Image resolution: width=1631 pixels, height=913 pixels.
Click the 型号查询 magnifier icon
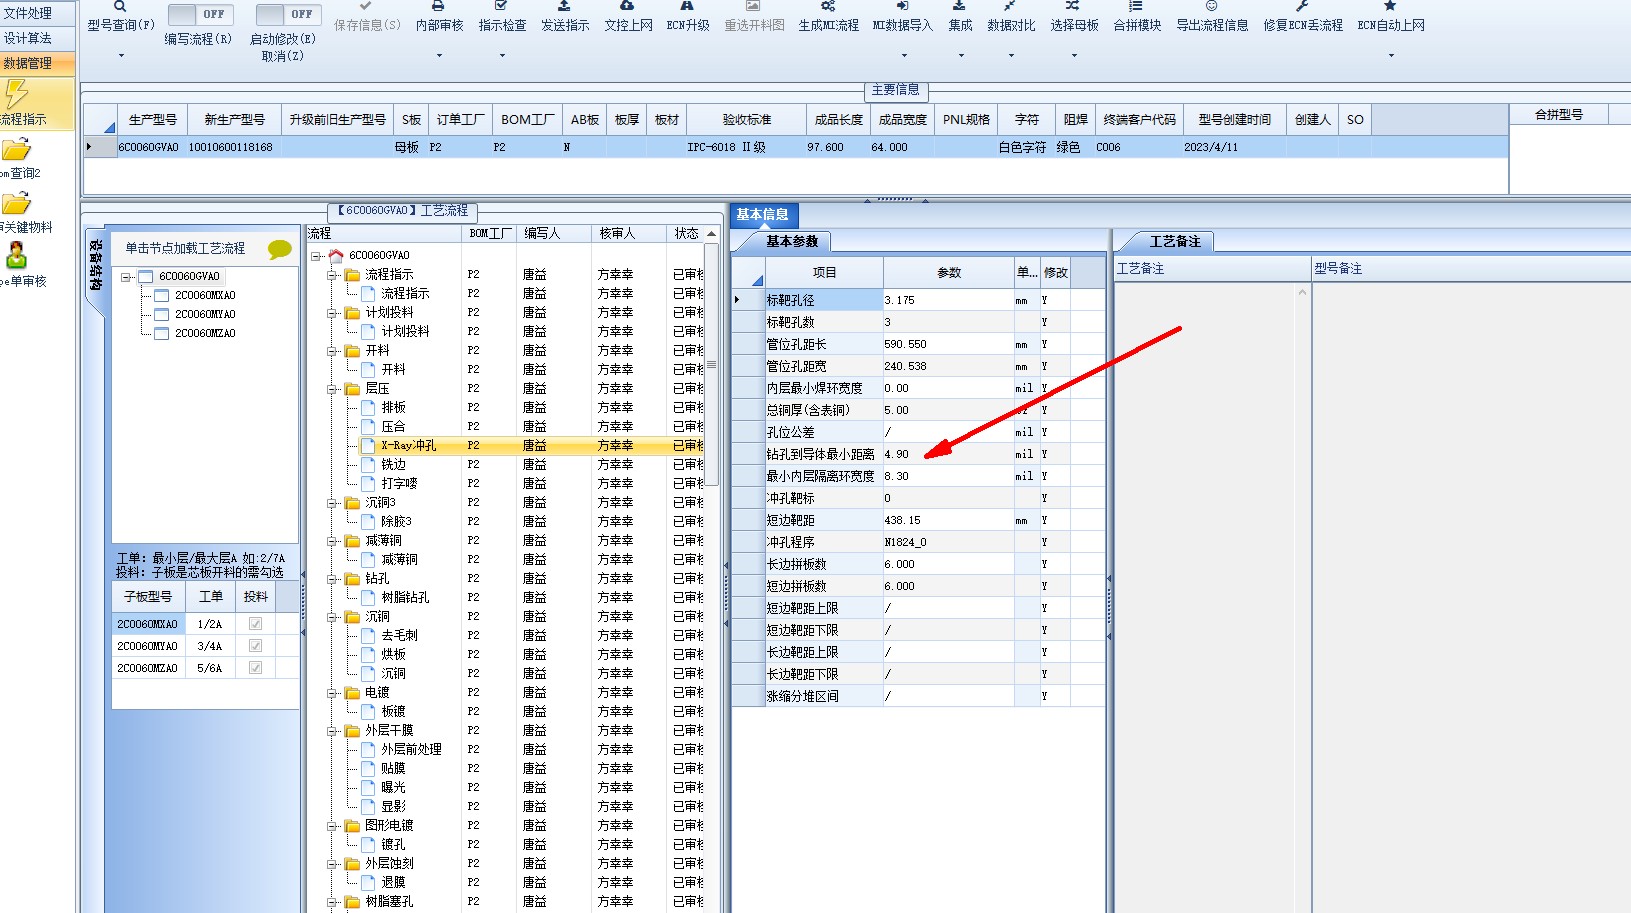(120, 6)
